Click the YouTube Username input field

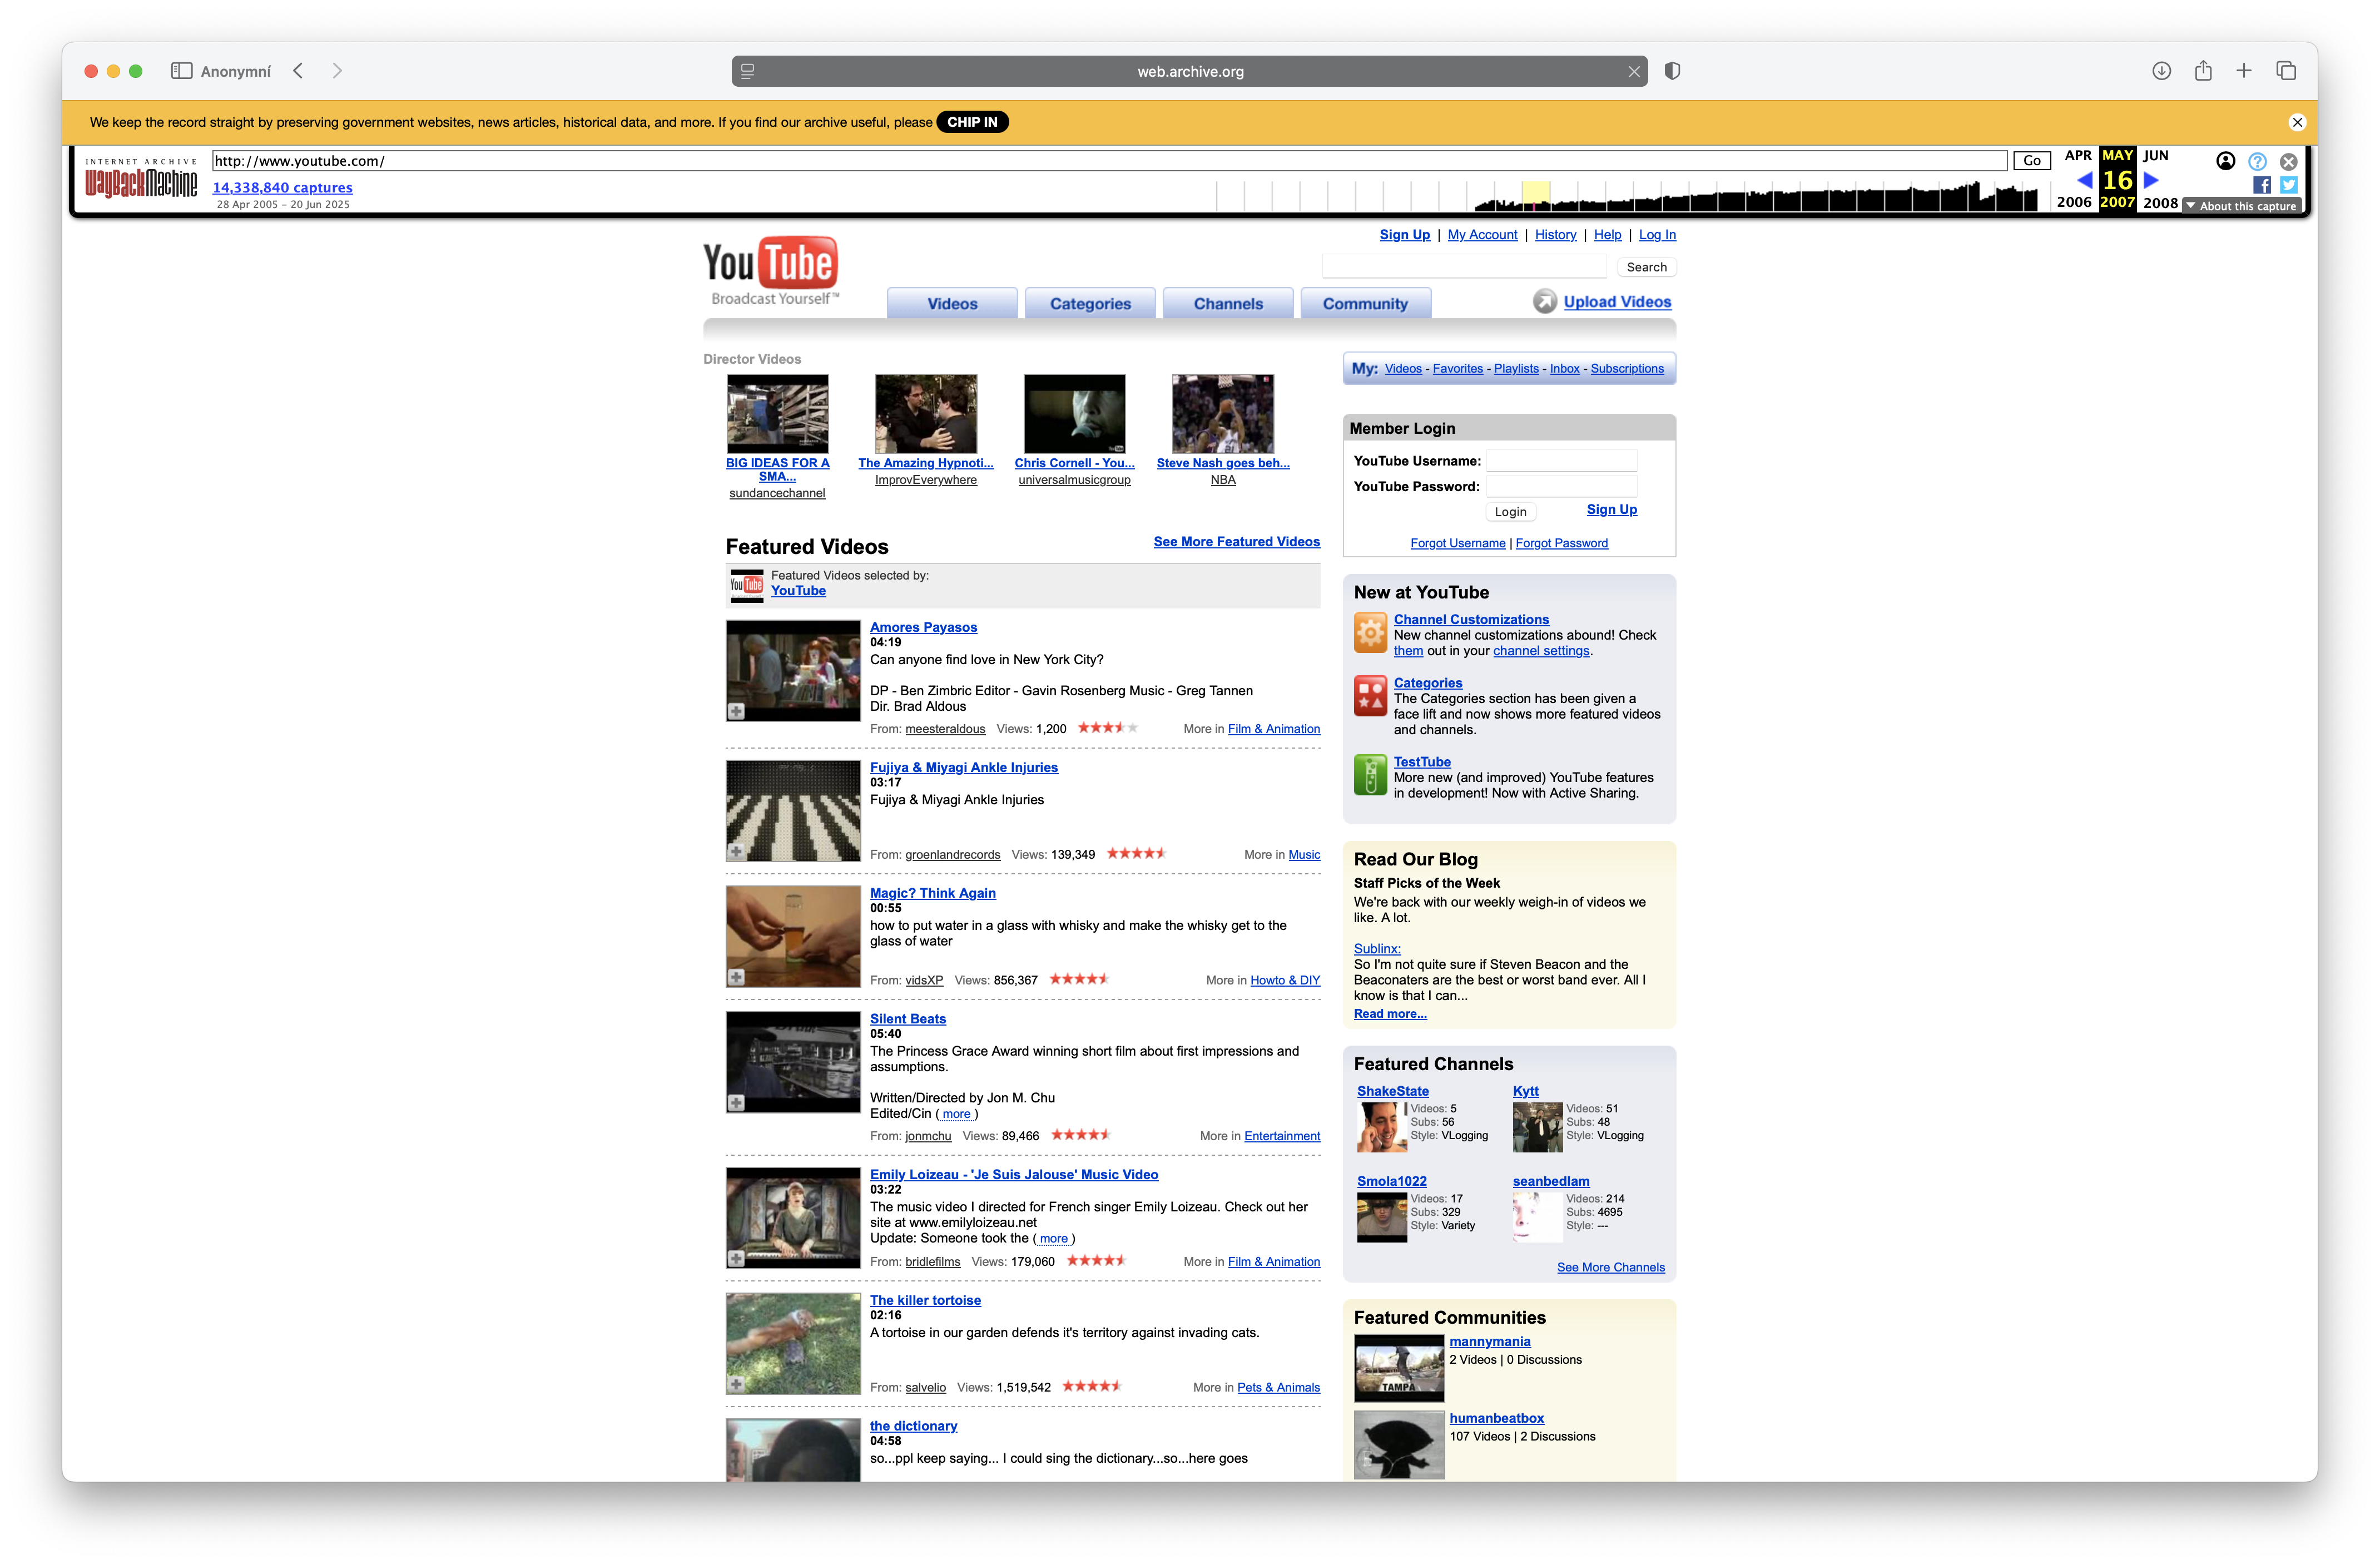[1561, 461]
